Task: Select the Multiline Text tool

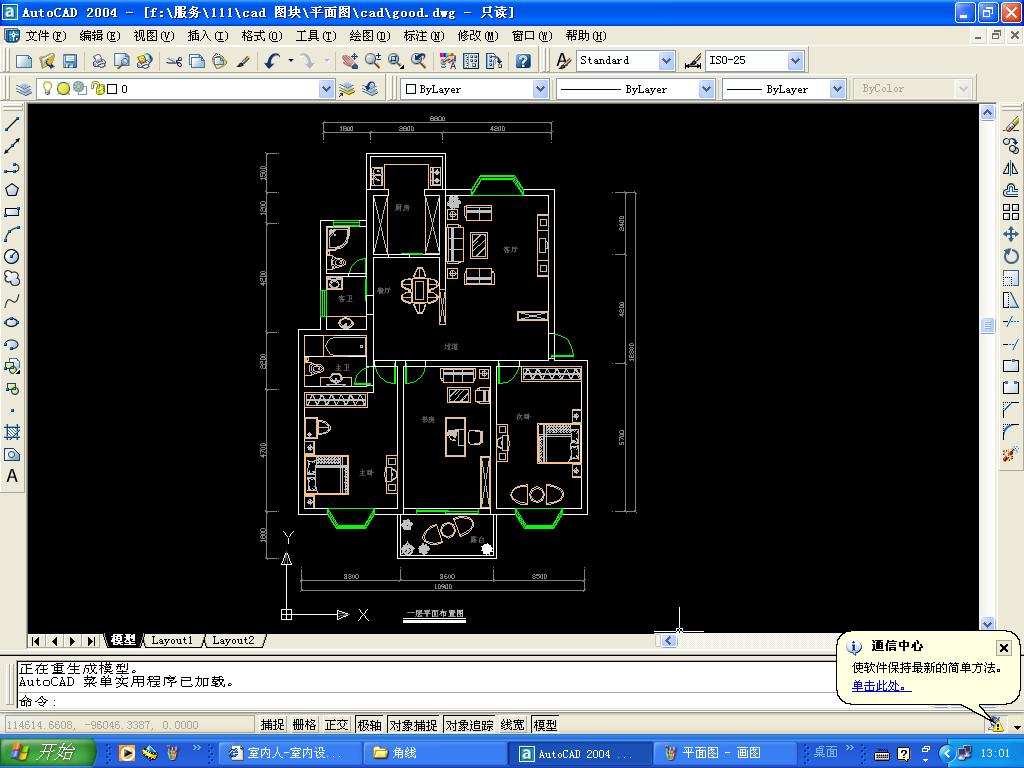Action: tap(12, 476)
